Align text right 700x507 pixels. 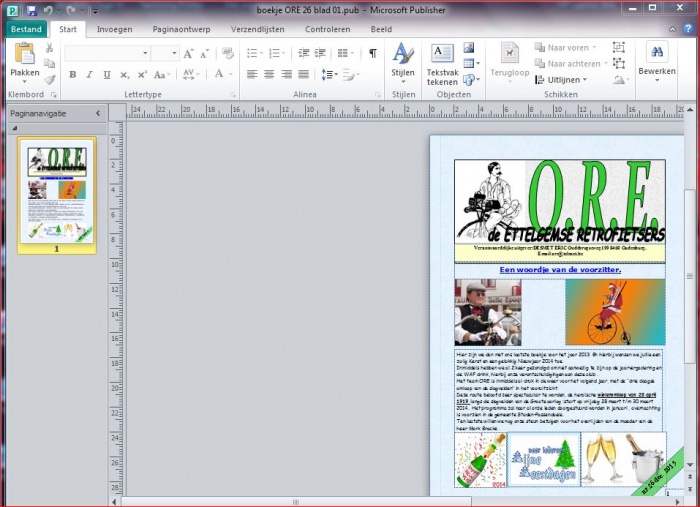(x=286, y=75)
